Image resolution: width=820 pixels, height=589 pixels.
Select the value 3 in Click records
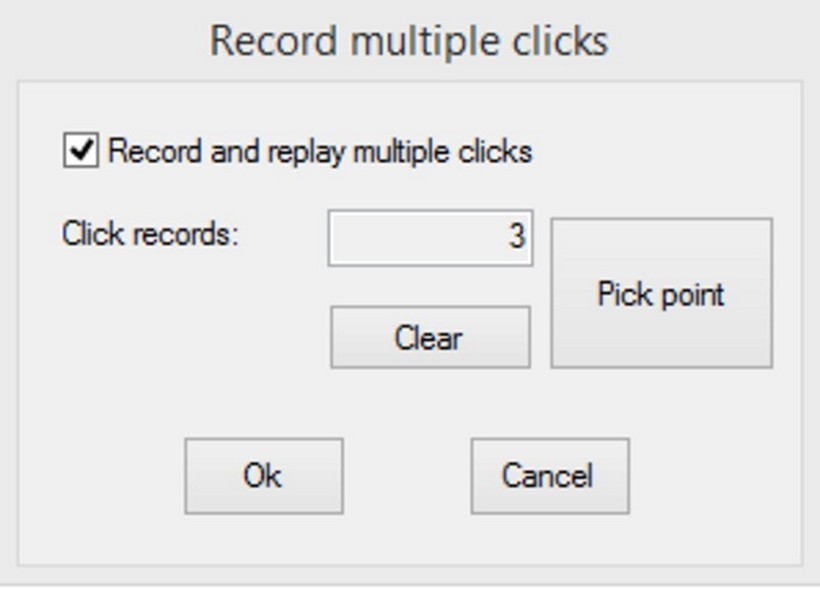(x=517, y=236)
